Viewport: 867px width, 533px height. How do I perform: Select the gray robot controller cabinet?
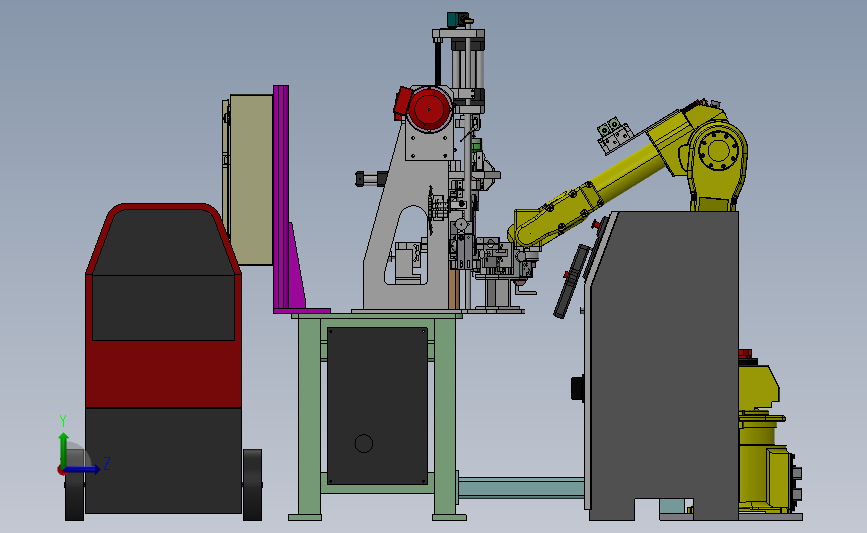tap(664, 365)
